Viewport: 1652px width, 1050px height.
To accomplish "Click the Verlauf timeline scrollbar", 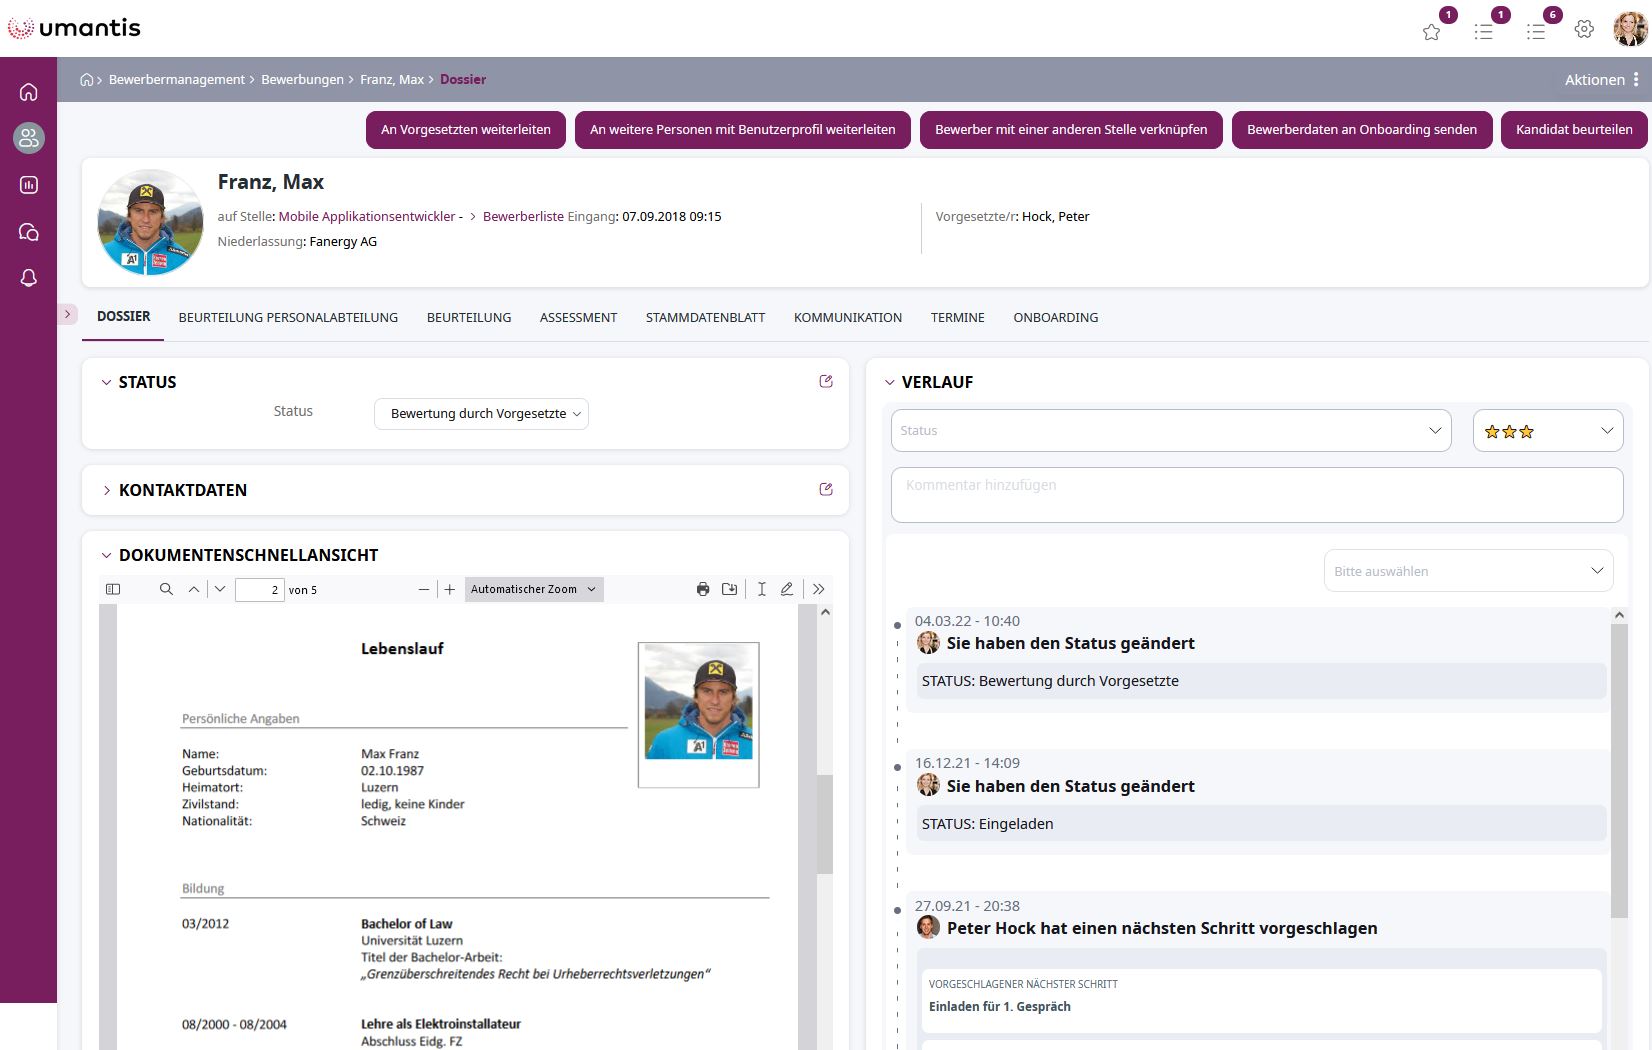I will 1619,770.
